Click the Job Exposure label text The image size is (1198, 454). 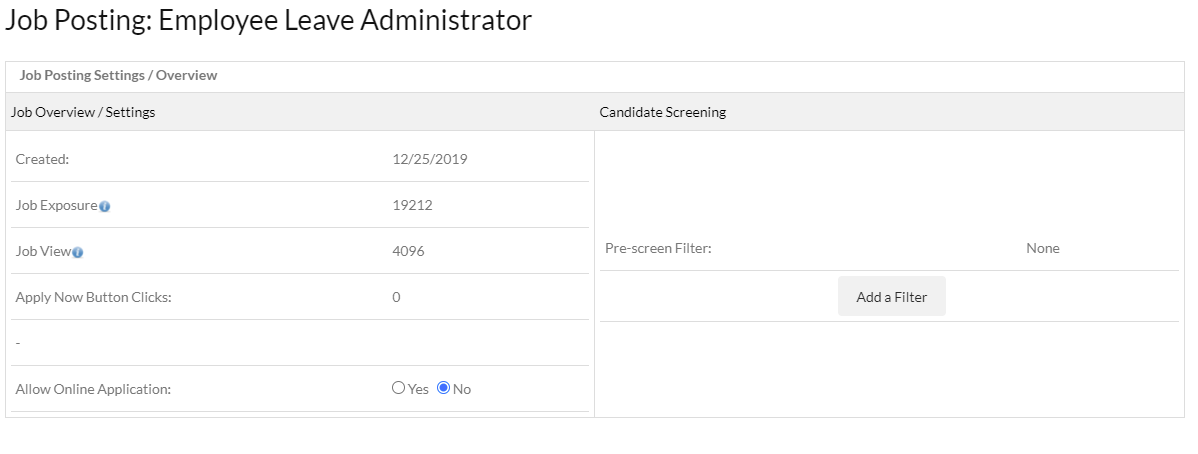pyautogui.click(x=56, y=205)
